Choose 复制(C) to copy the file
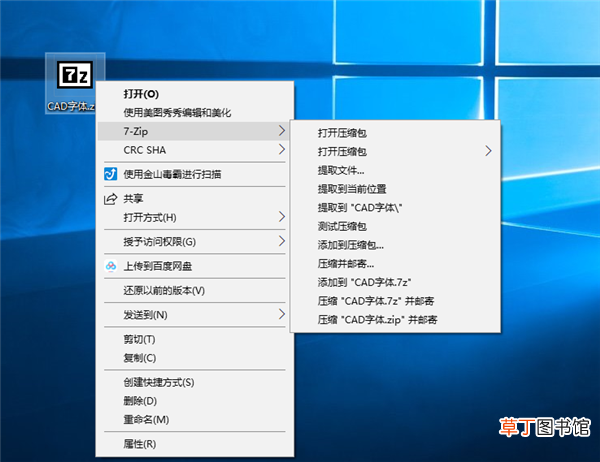 point(194,358)
